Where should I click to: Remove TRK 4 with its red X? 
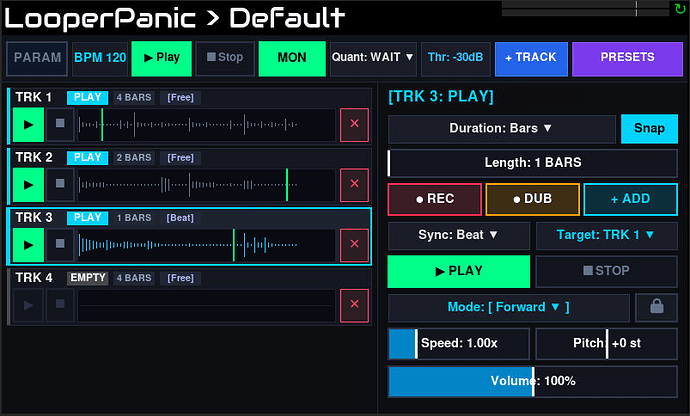[x=354, y=305]
